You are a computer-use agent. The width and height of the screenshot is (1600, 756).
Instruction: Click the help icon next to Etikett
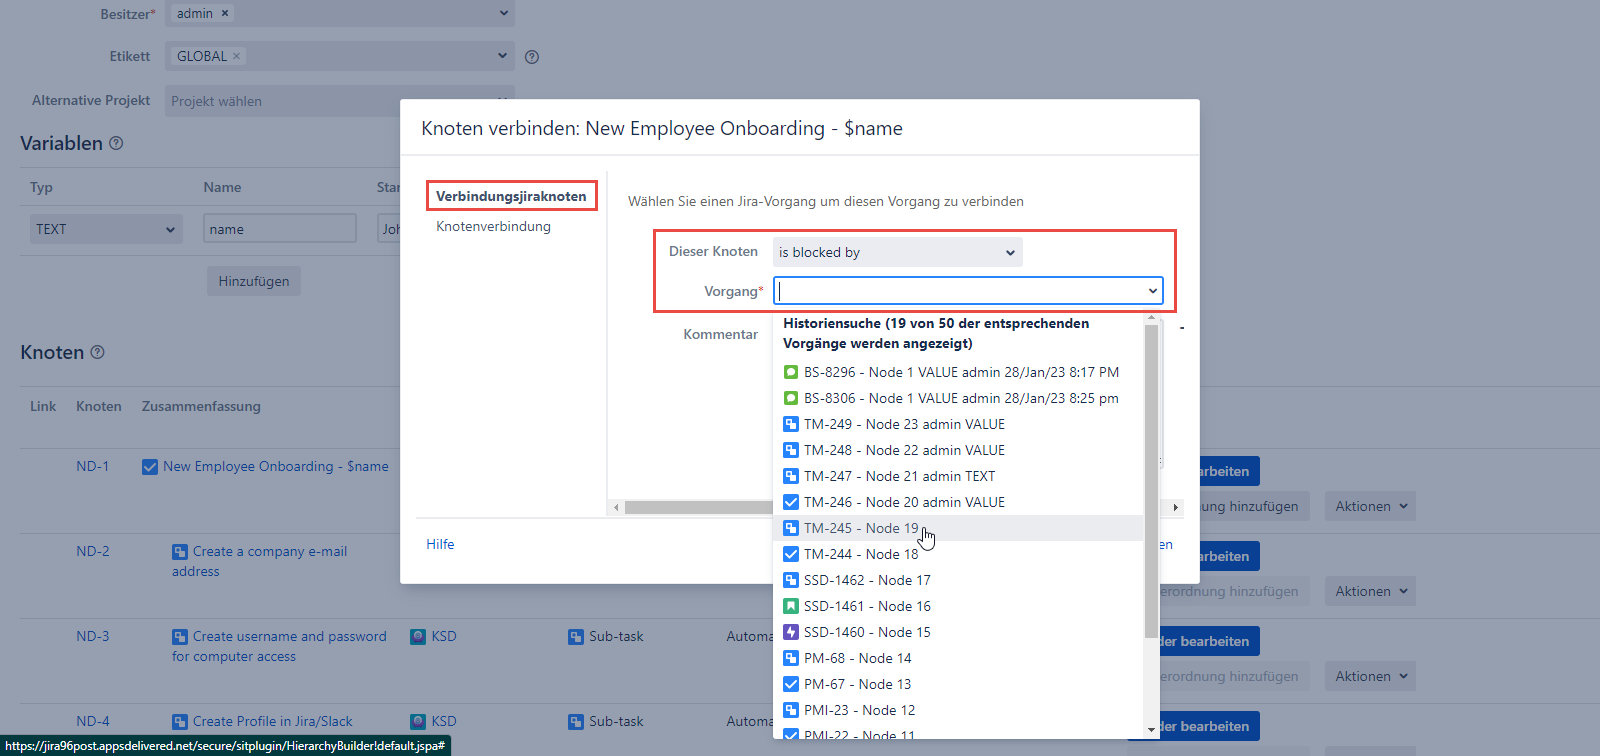click(x=532, y=57)
